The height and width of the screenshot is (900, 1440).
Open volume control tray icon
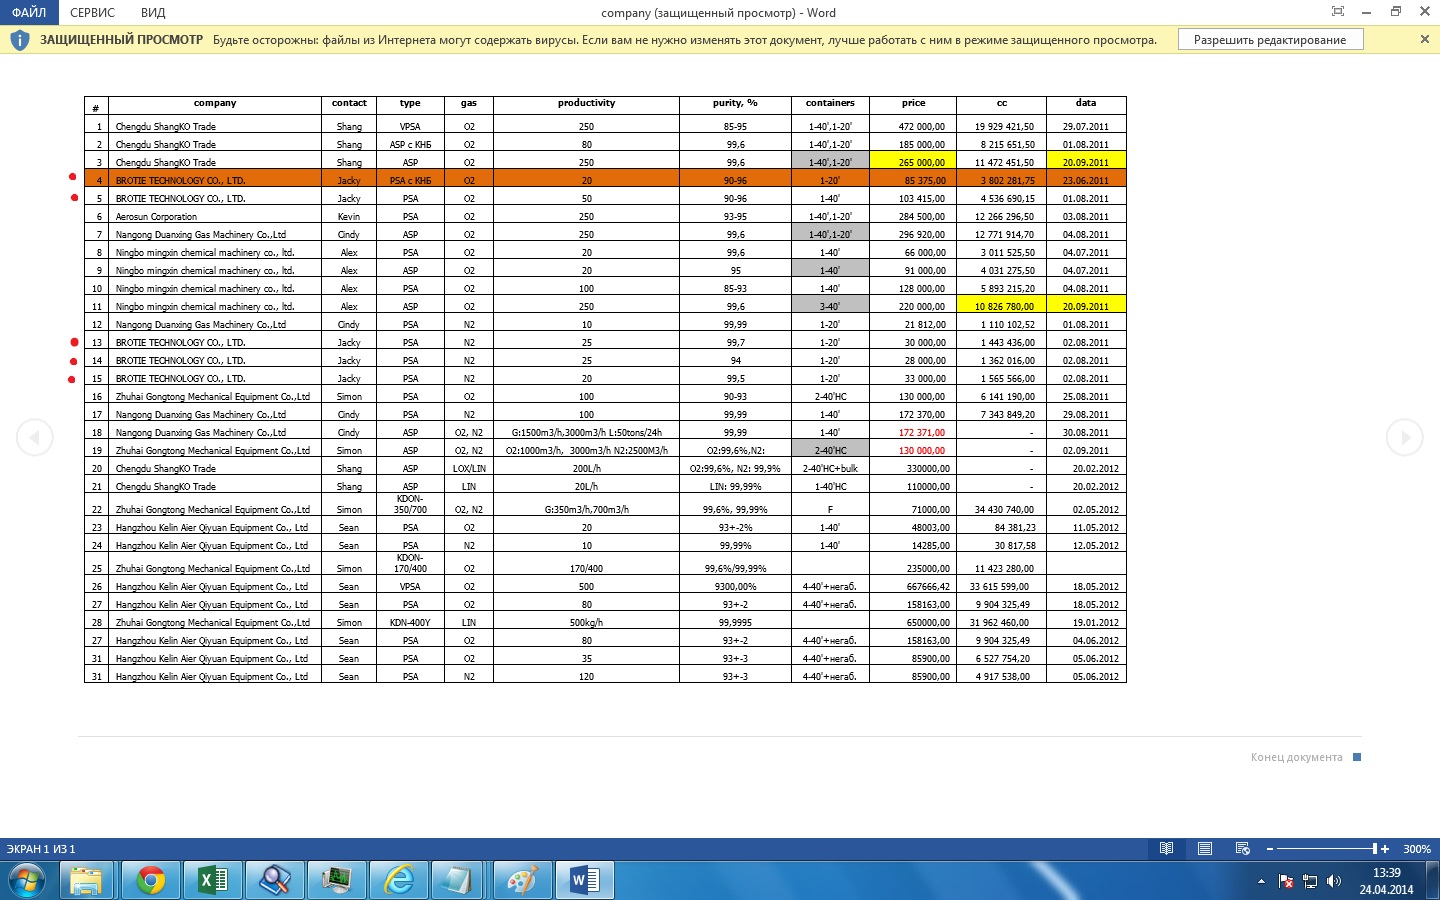[x=1333, y=881]
